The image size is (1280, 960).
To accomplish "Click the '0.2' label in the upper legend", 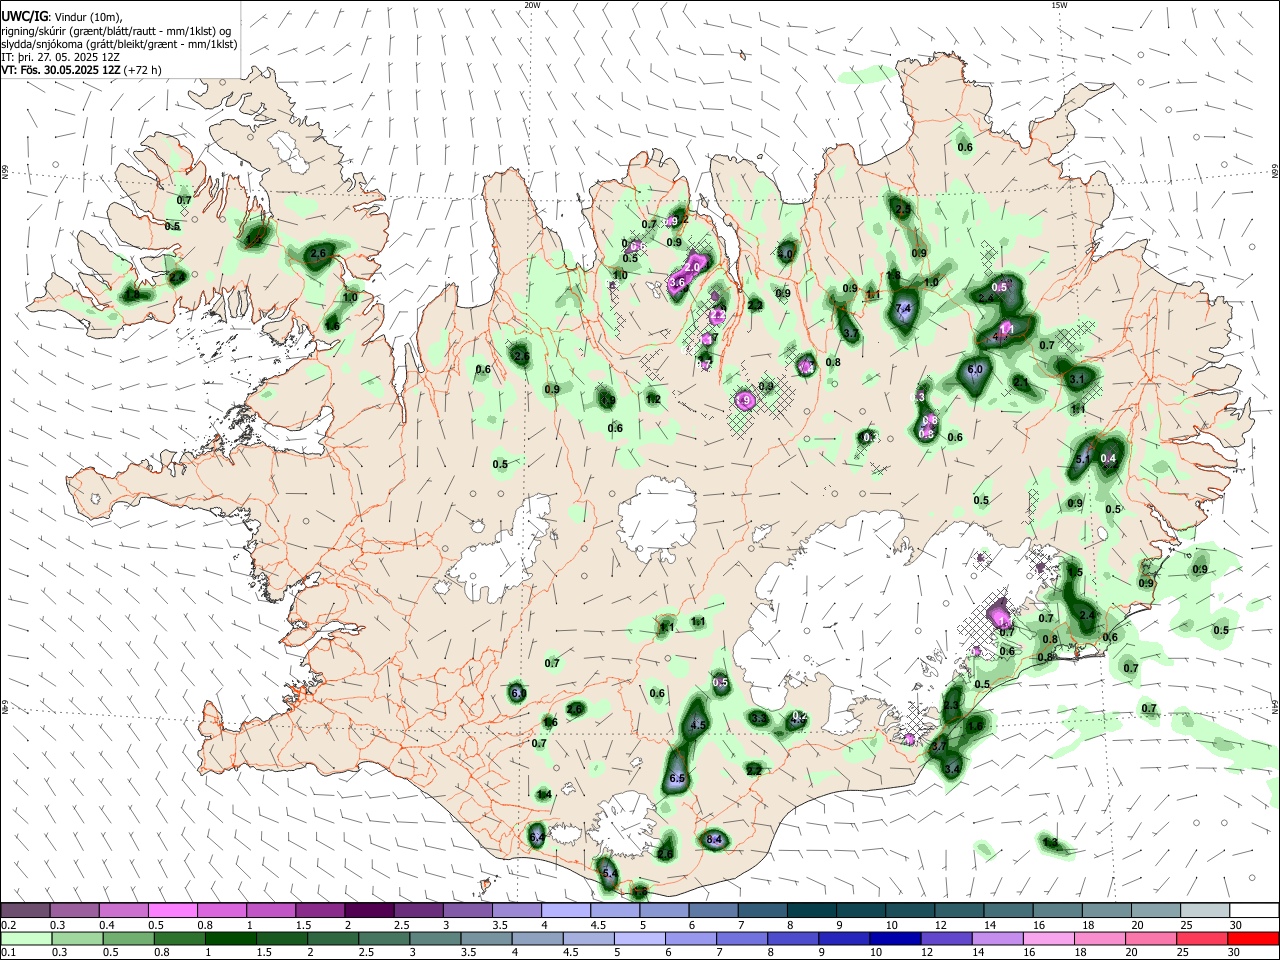I will (x=8, y=925).
